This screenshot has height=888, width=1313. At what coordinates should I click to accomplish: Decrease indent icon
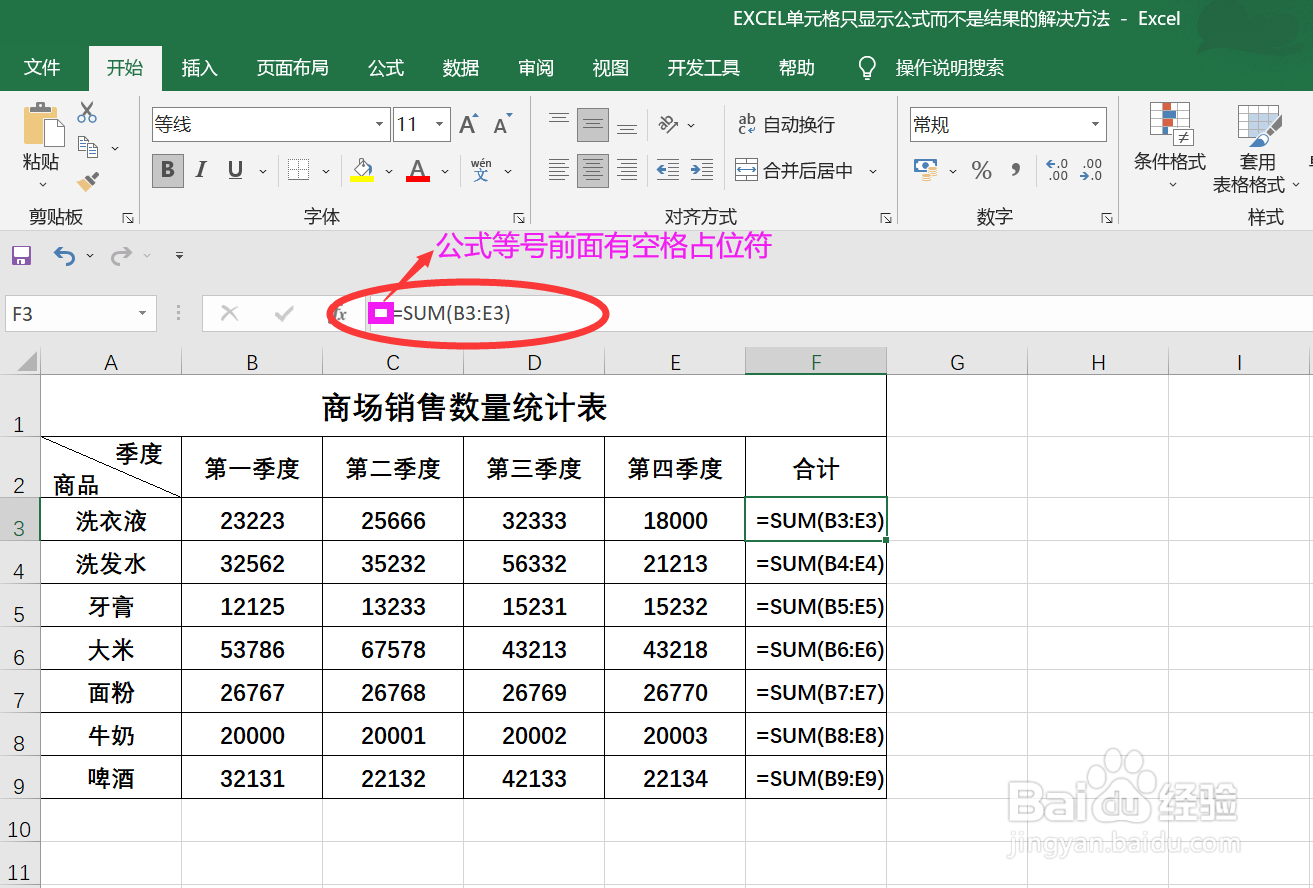pos(668,170)
